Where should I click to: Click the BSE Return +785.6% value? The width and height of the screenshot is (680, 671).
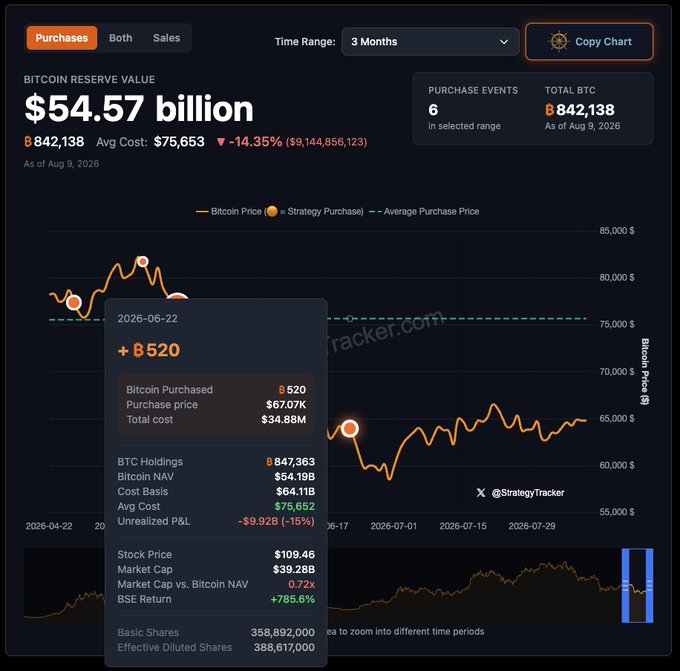tap(293, 599)
